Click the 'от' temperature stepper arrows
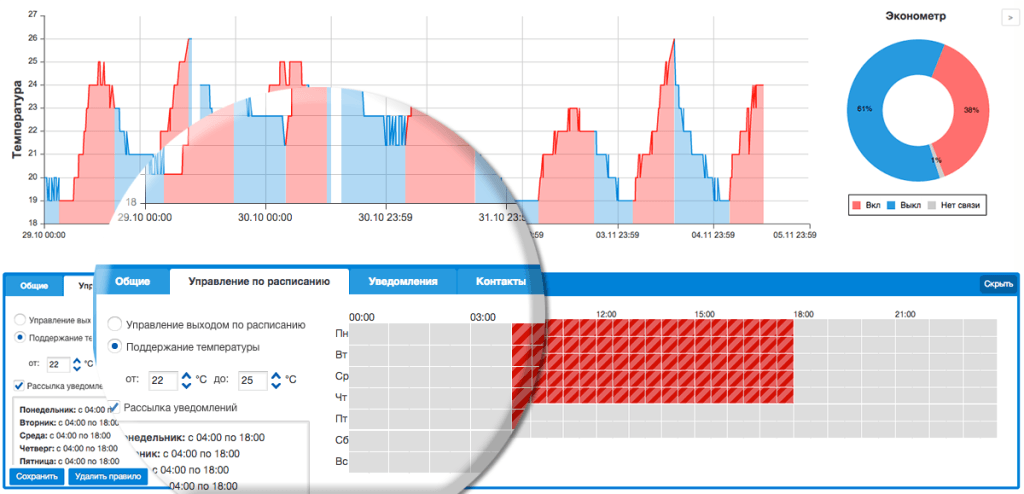This screenshot has width=1024, height=494. [186, 380]
